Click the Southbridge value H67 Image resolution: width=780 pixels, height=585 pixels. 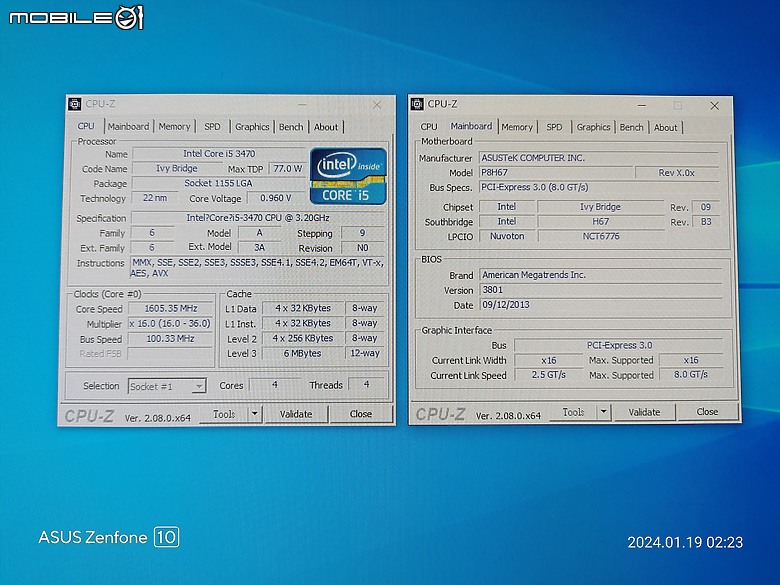point(600,221)
